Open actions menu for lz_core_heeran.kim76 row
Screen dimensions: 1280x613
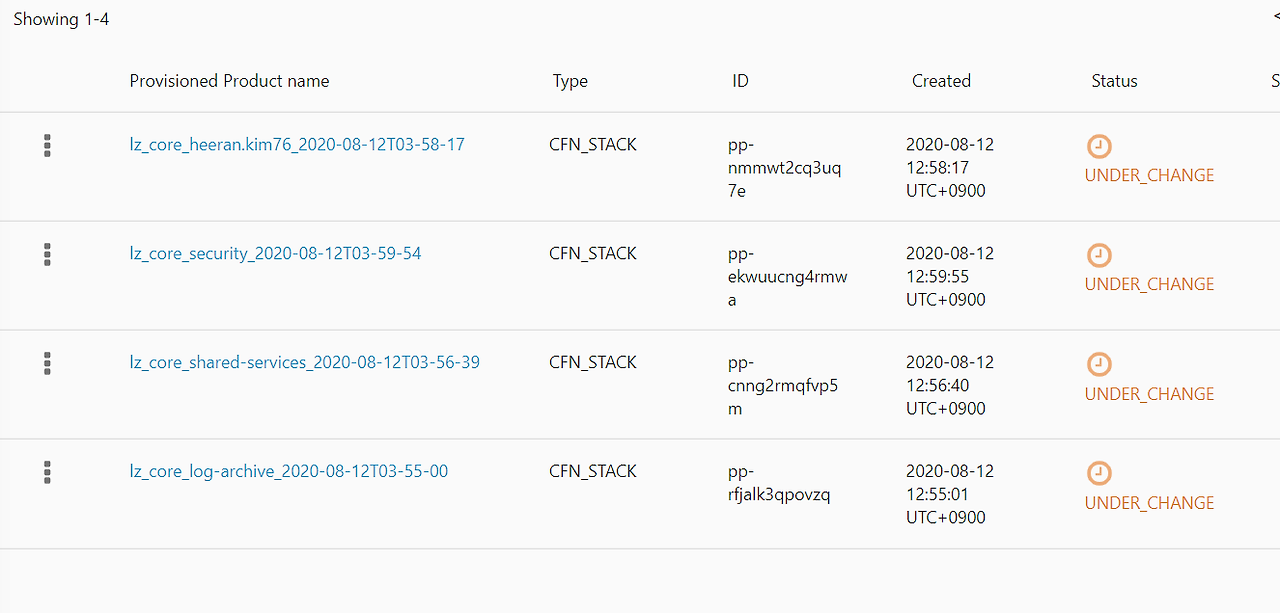47,146
